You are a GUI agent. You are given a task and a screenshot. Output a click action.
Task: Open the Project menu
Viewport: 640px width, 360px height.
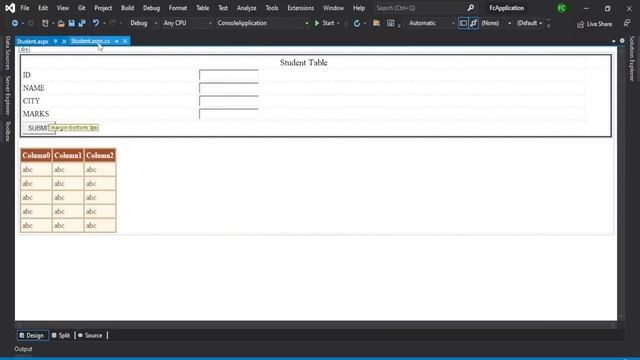103,8
